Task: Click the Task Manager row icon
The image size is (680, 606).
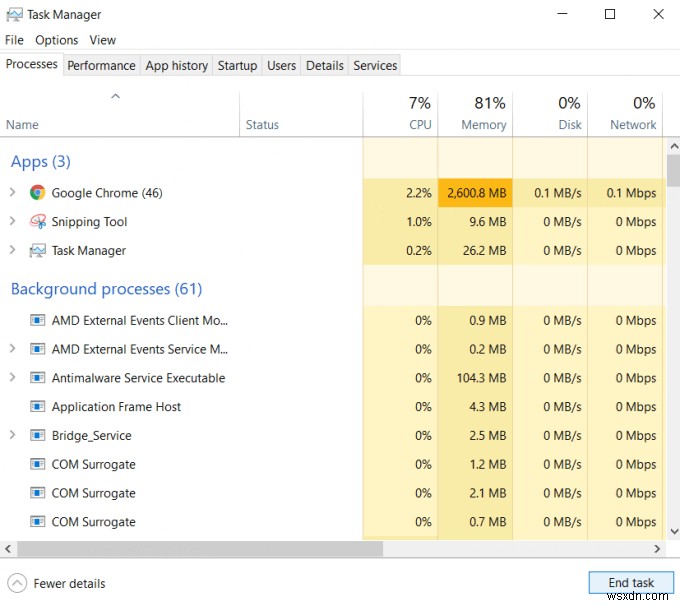Action: point(37,250)
